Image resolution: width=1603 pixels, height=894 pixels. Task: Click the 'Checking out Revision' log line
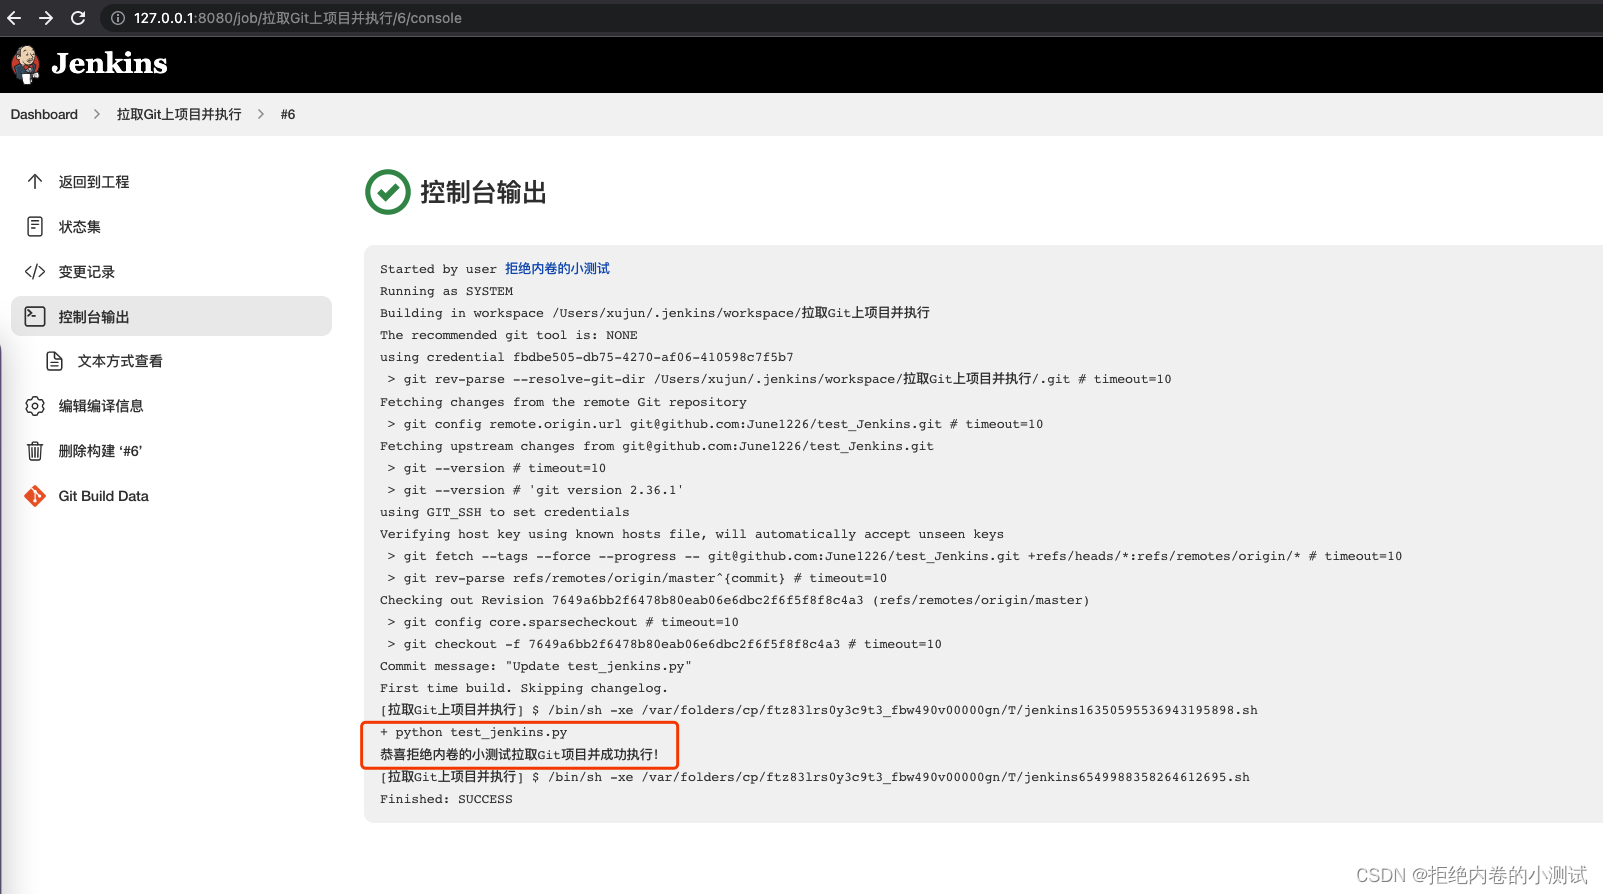734,600
